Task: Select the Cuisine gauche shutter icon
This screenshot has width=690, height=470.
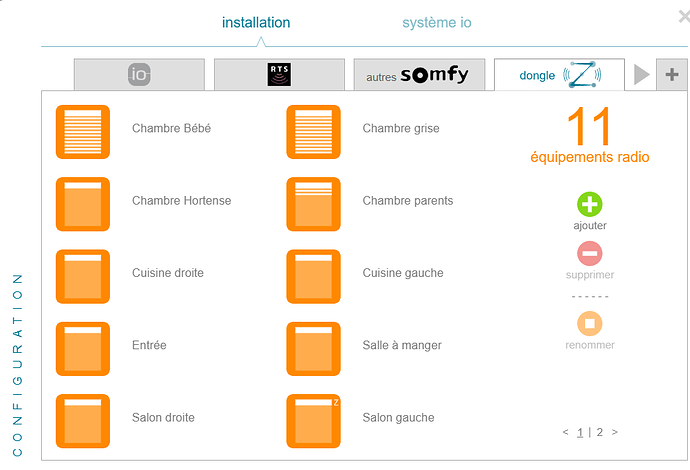Action: (x=313, y=275)
